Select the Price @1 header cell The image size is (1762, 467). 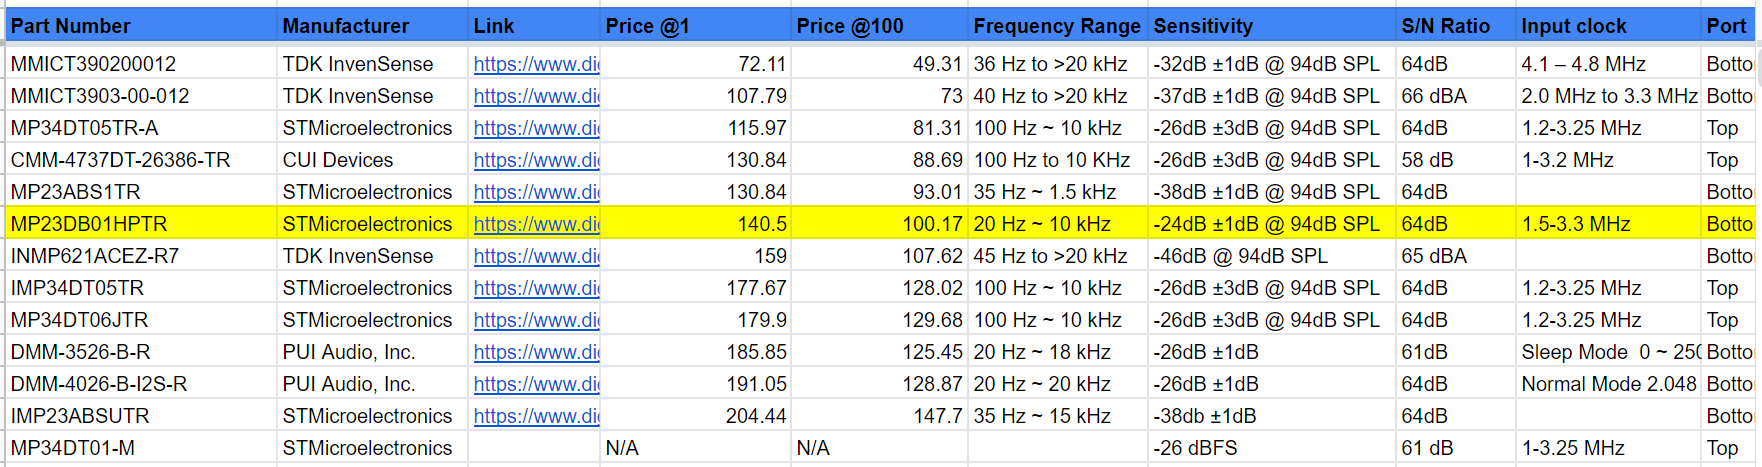pyautogui.click(x=696, y=25)
